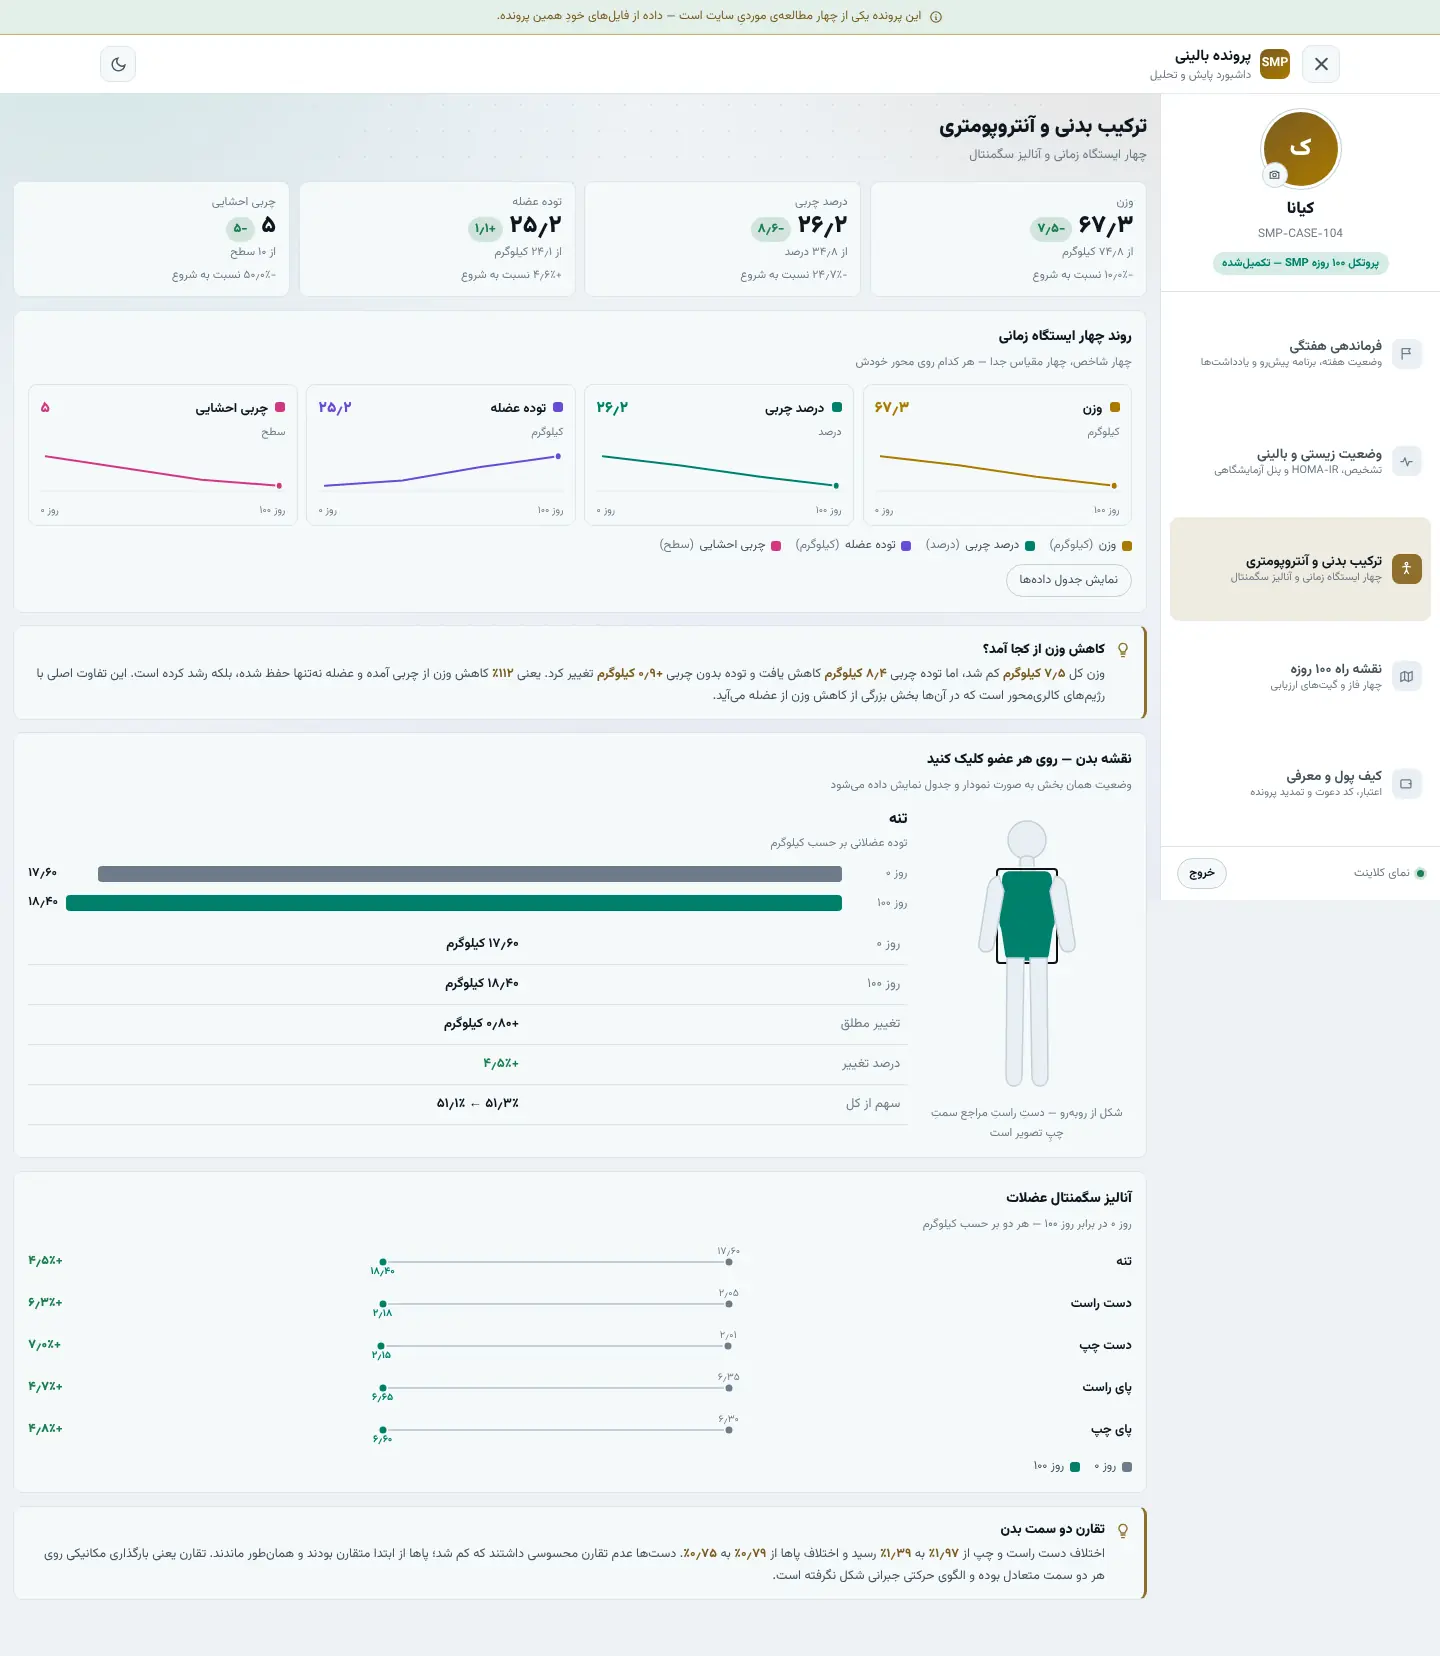Image resolution: width=1440 pixels, height=1656 pixels.
Task: Toggle the 'درصد چربی (درصد)' legend series
Action: point(980,545)
